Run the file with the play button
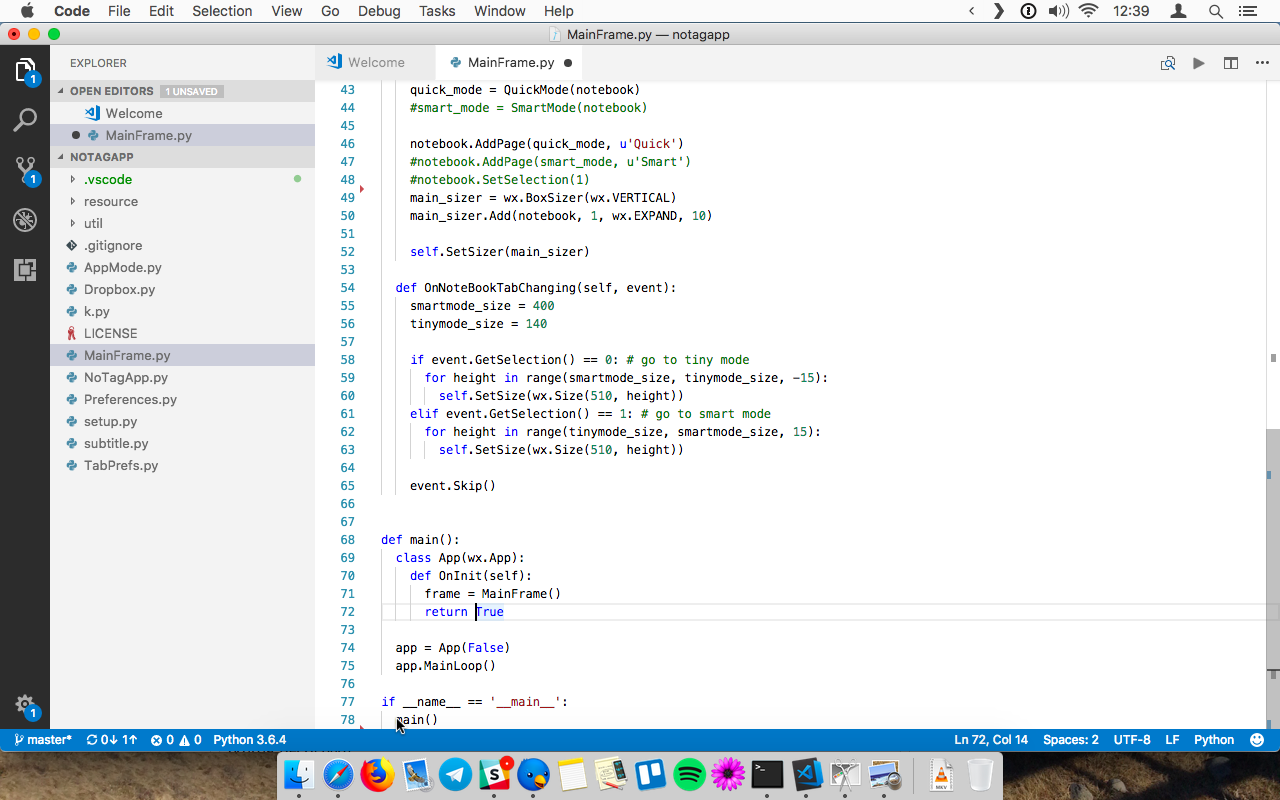The height and width of the screenshot is (800, 1280). click(1199, 62)
